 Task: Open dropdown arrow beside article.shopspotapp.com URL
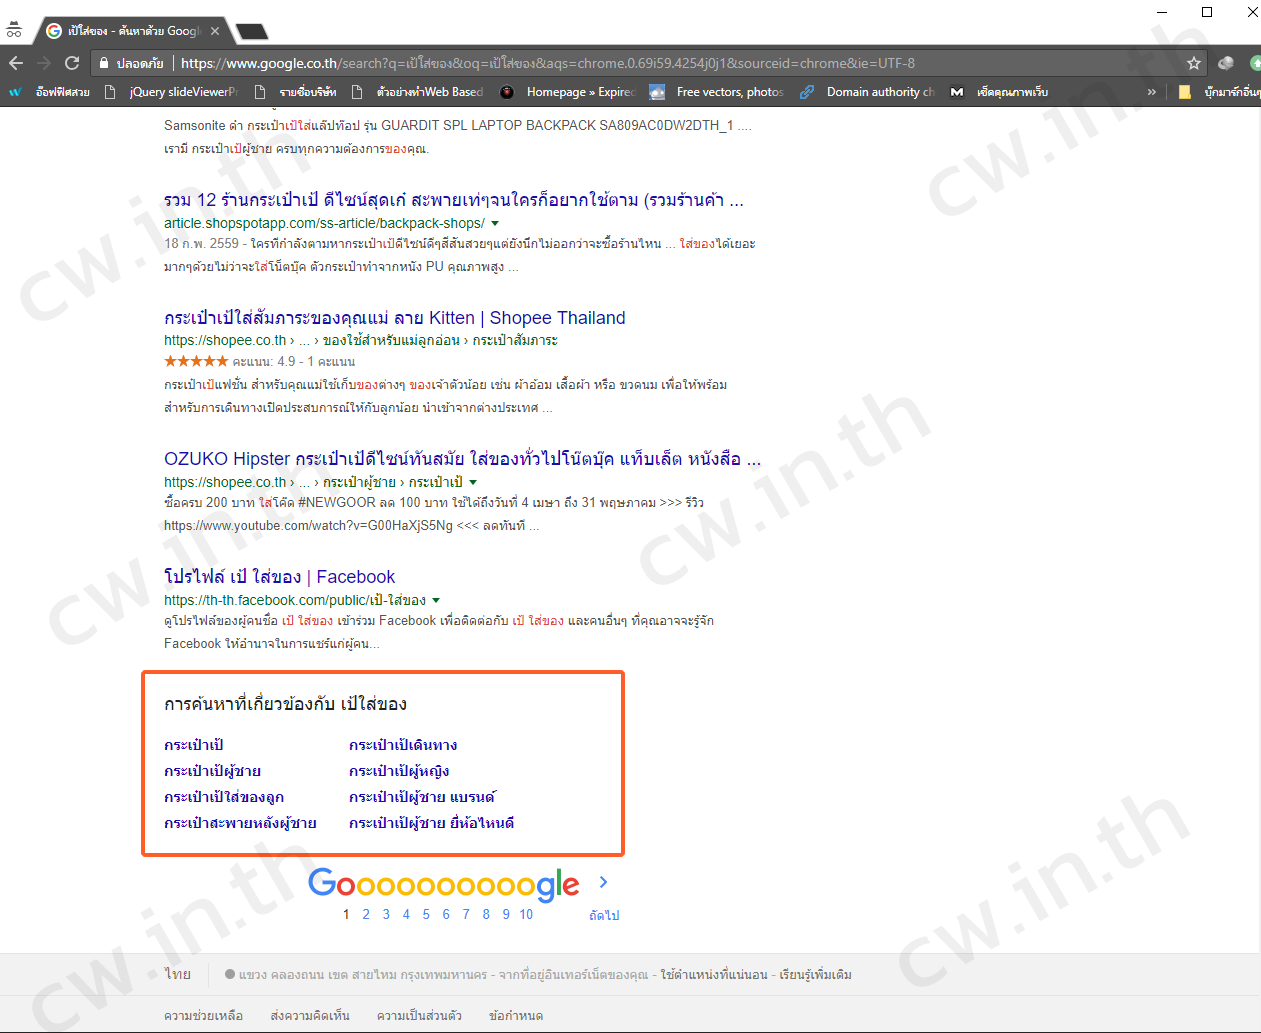(x=495, y=224)
